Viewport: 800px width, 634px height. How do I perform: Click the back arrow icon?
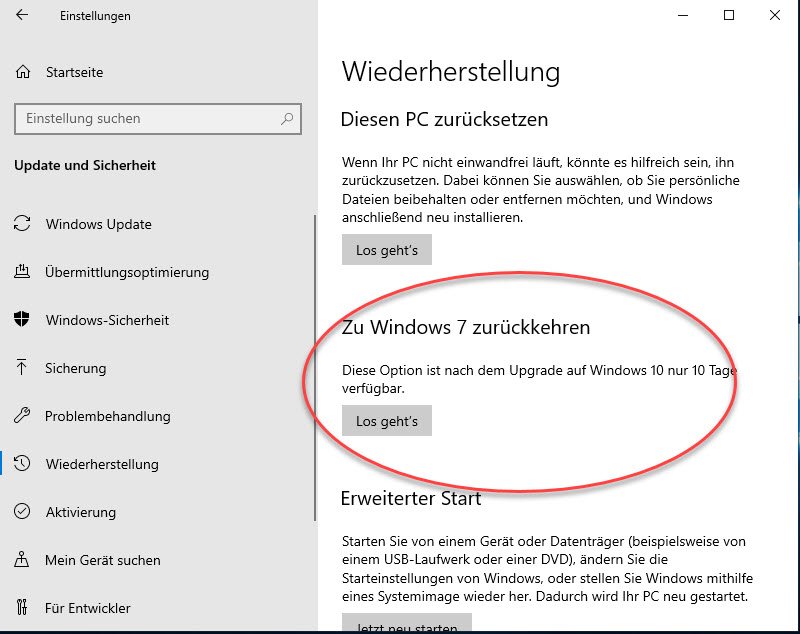click(22, 15)
